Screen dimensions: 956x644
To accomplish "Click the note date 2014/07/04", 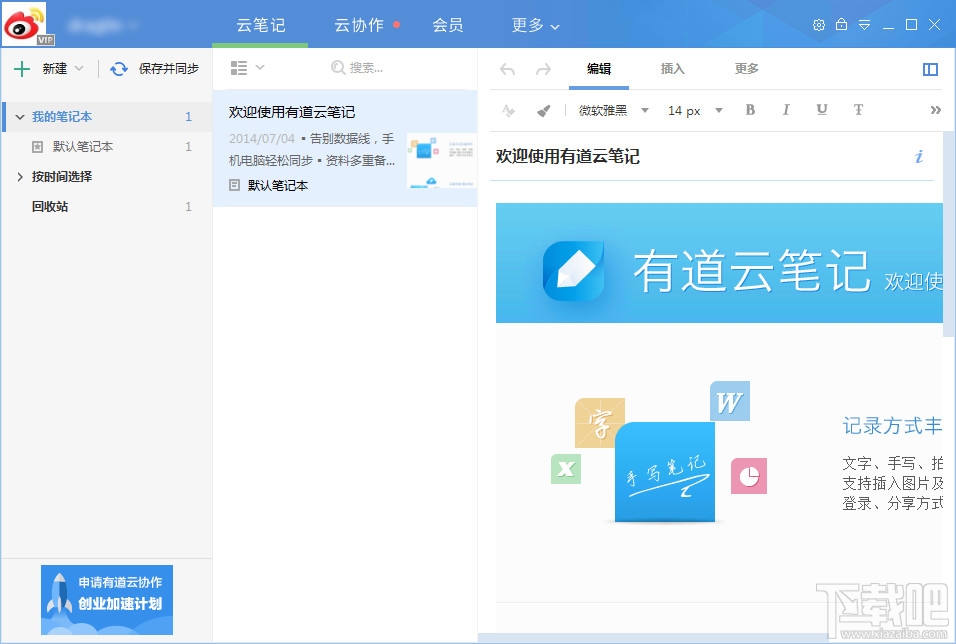I will (x=262, y=139).
